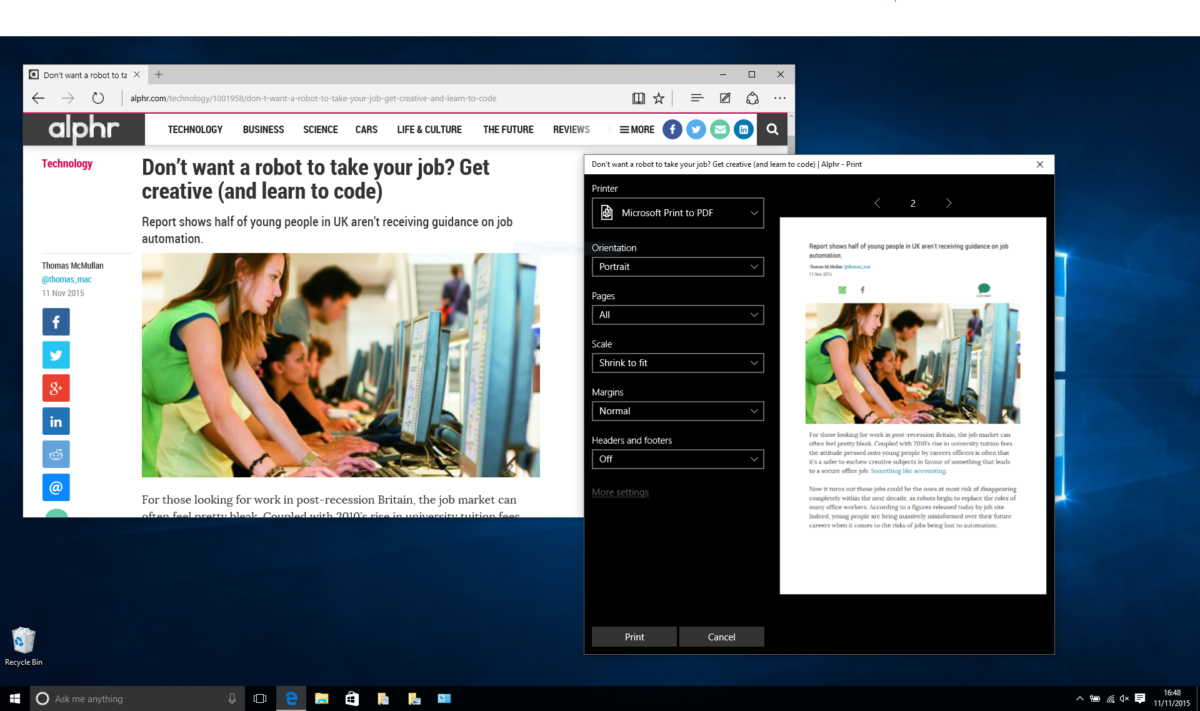Refresh the webpage using the reload icon

click(97, 98)
